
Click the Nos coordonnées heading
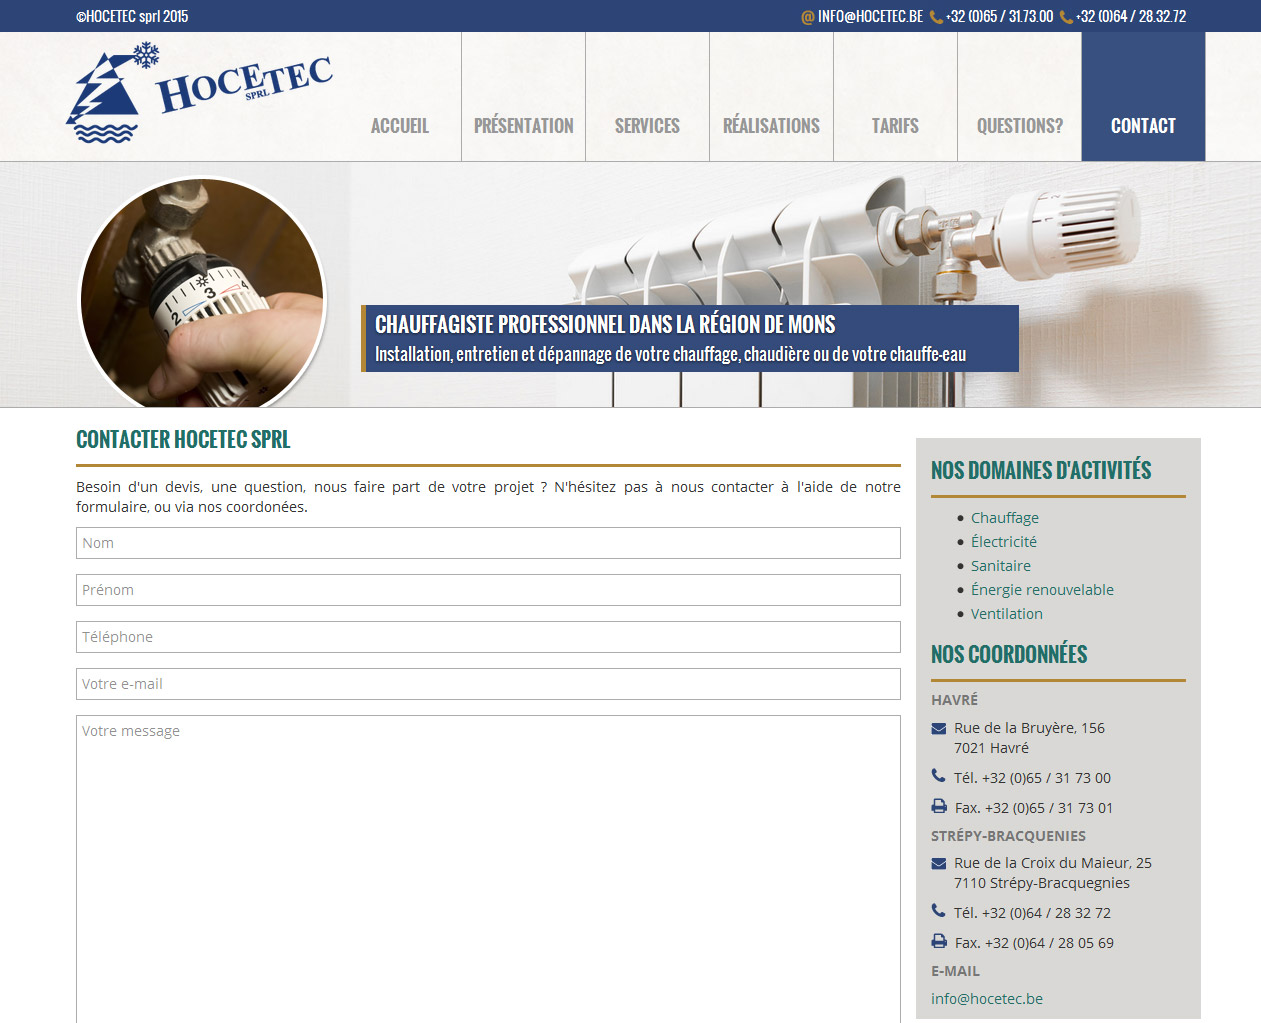pos(1009,655)
